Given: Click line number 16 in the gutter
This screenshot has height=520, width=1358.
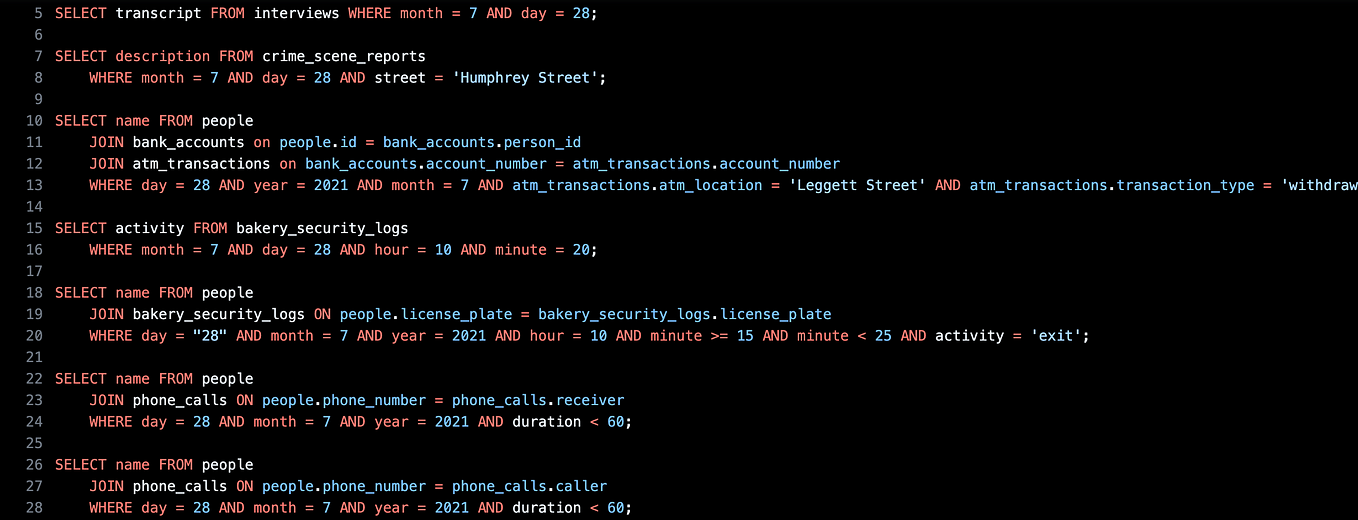Looking at the screenshot, I should 34,249.
